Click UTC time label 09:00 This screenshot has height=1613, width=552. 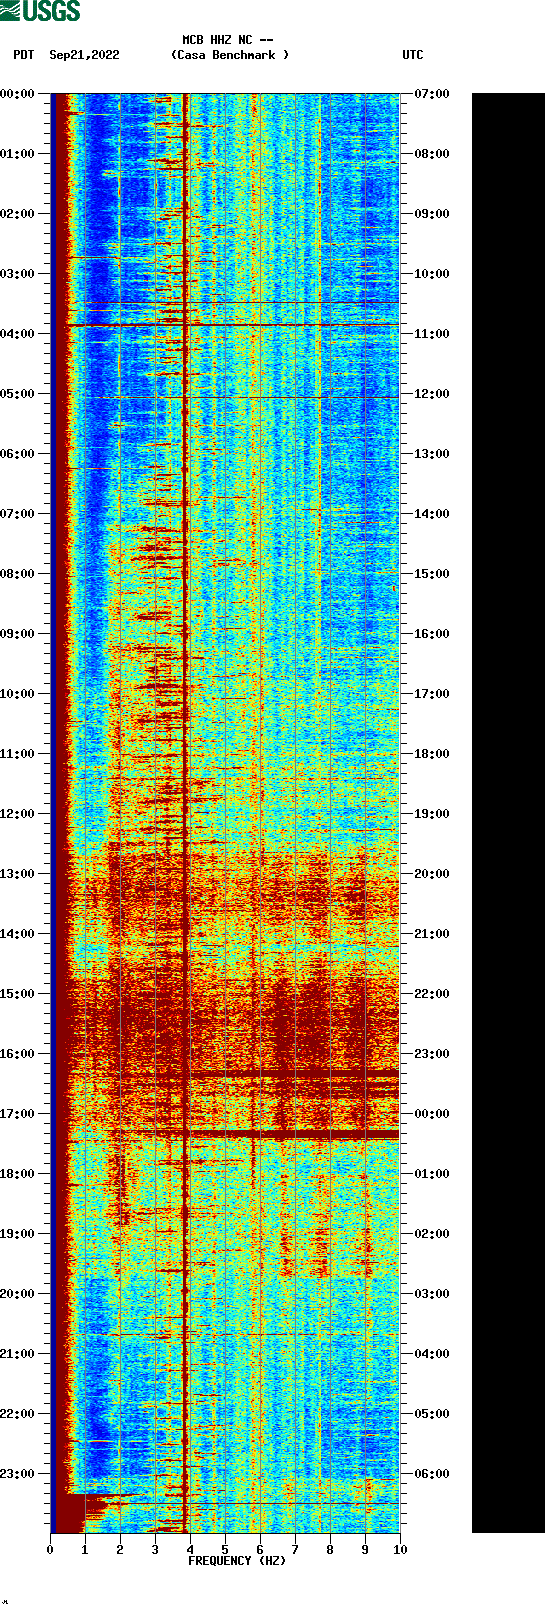[432, 214]
